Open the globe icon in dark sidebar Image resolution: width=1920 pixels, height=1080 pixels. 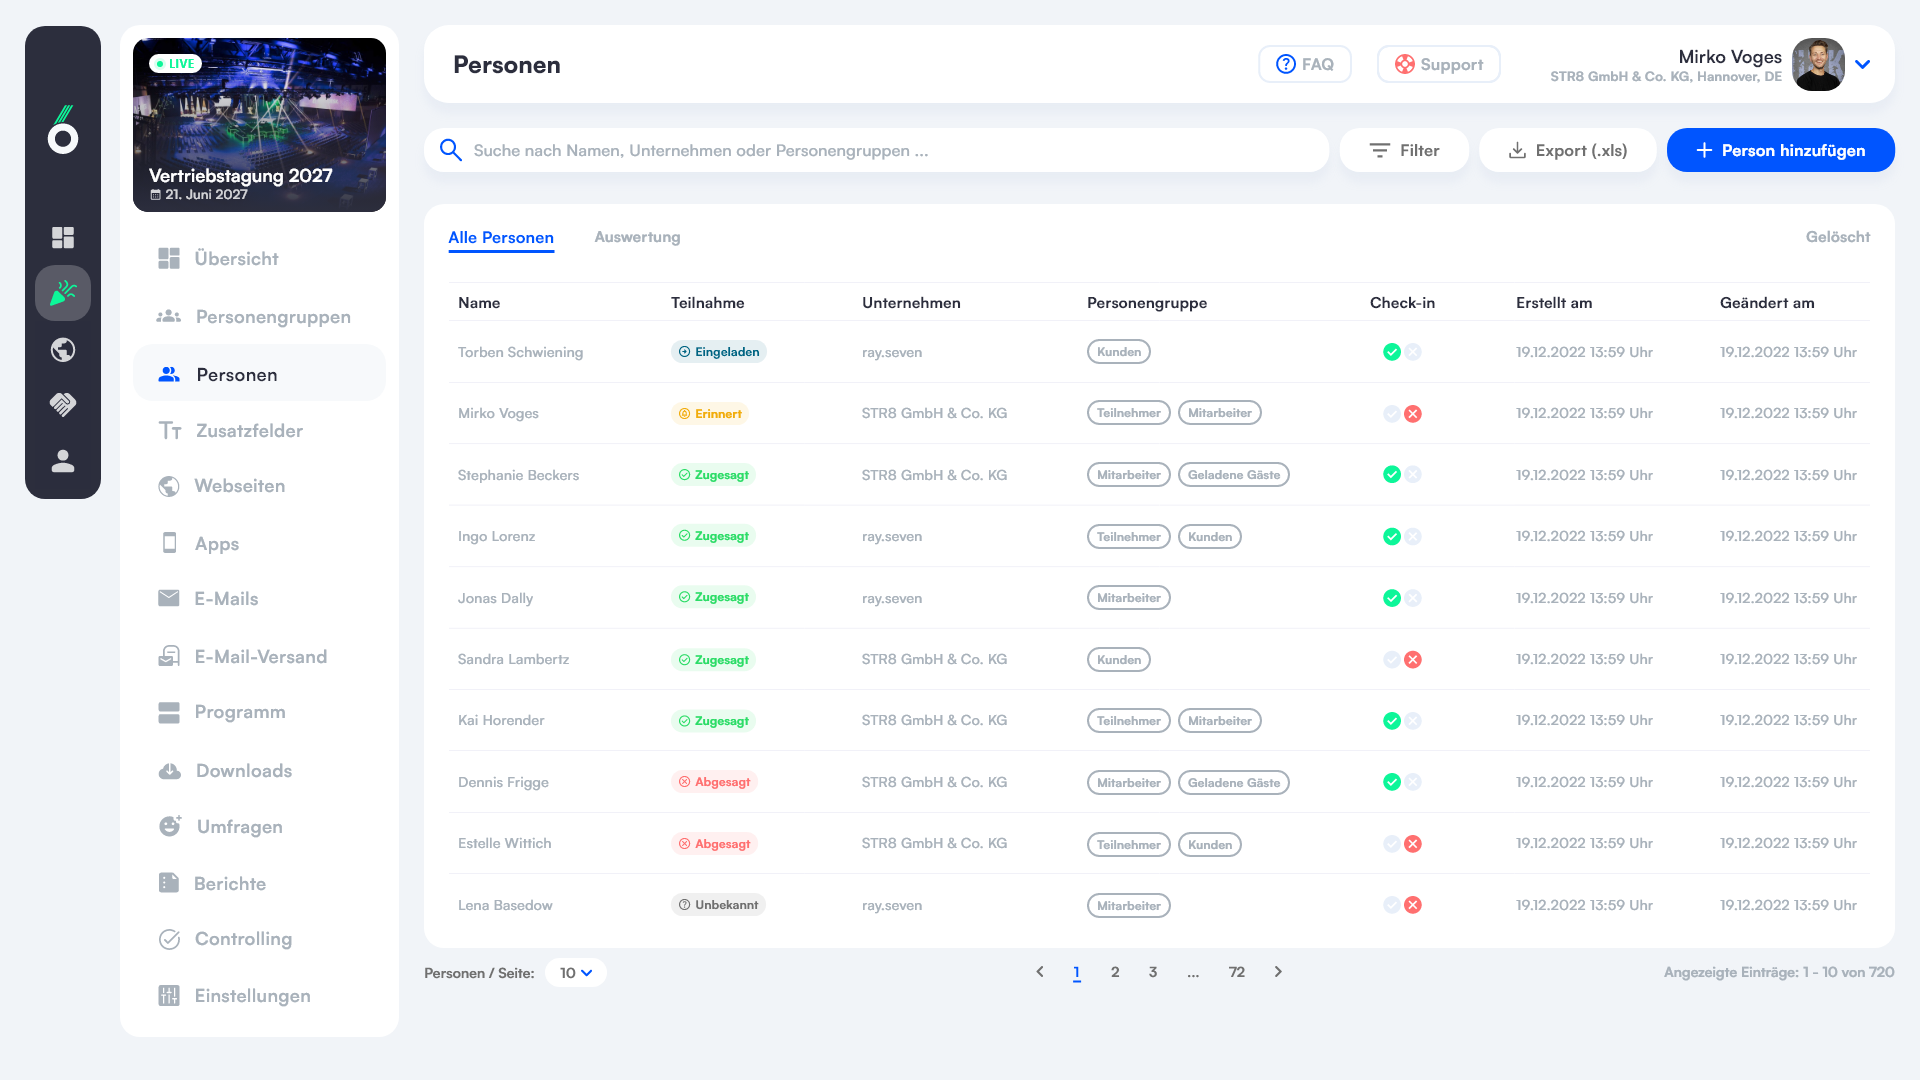coord(63,350)
